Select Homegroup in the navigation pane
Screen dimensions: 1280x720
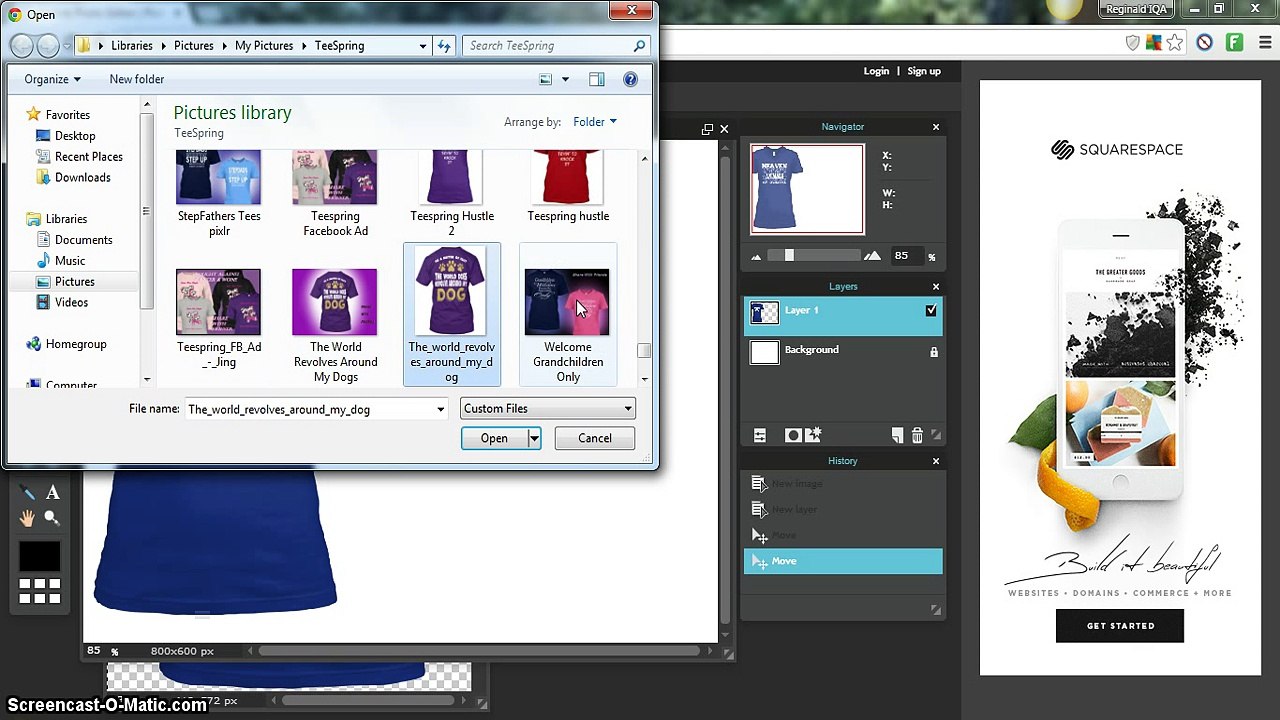[76, 344]
